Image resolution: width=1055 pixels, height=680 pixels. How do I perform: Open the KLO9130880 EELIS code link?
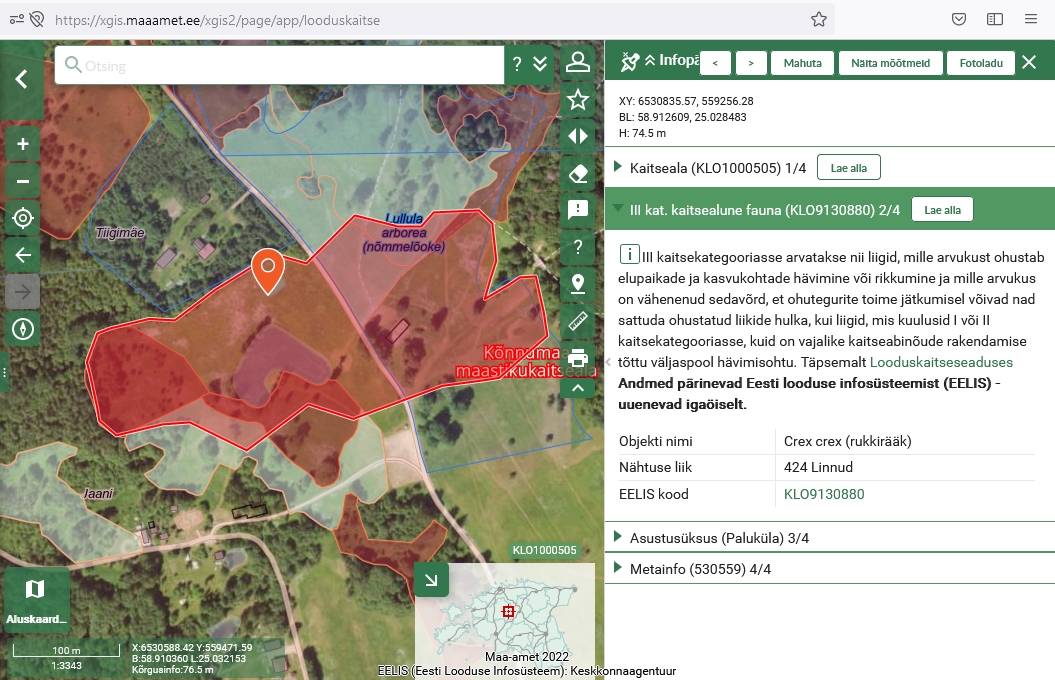click(824, 494)
